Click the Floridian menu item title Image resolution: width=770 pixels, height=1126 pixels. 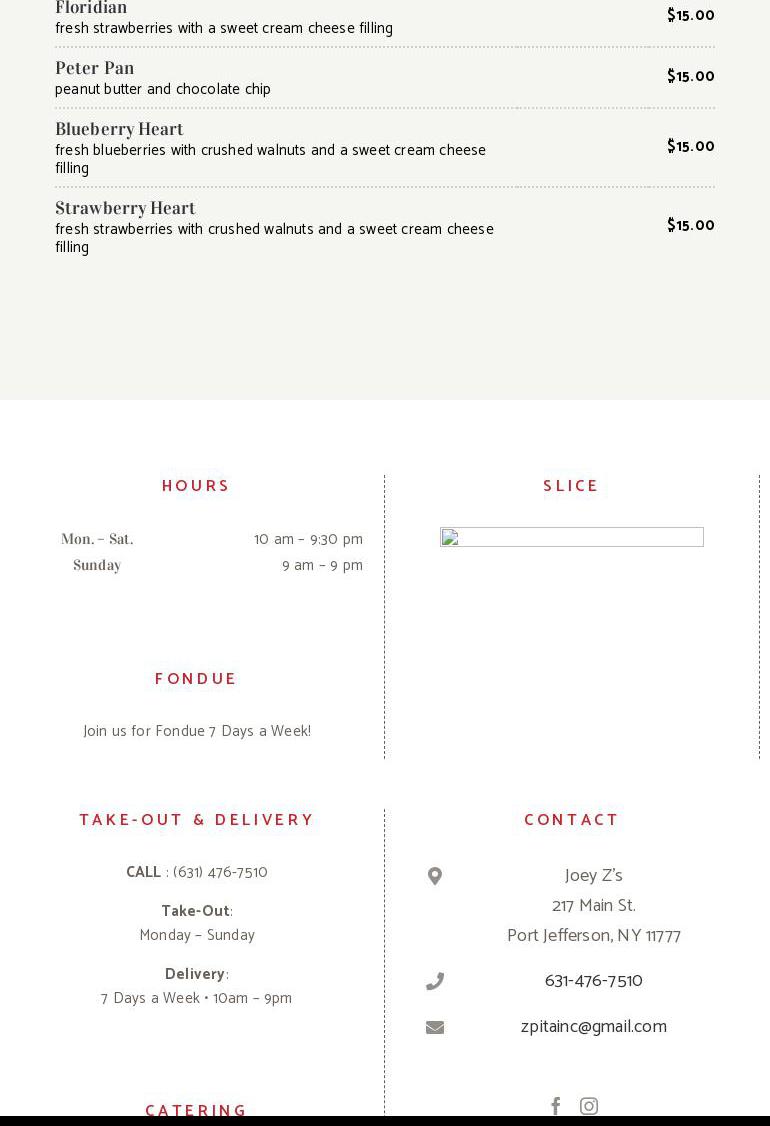[91, 9]
